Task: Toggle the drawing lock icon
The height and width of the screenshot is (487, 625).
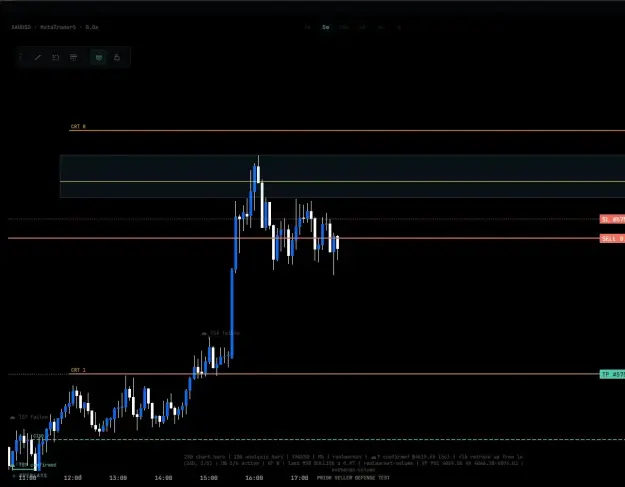Action: [x=117, y=57]
